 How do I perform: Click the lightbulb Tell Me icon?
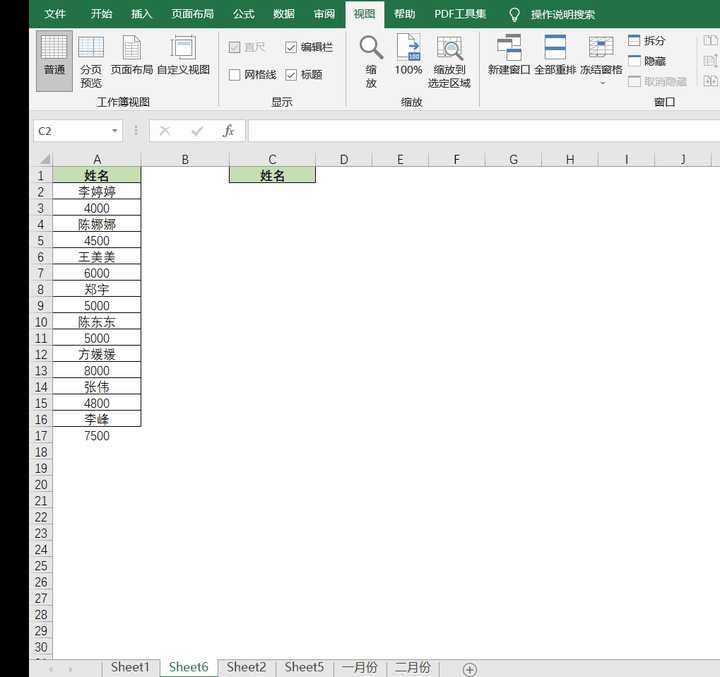coord(514,15)
